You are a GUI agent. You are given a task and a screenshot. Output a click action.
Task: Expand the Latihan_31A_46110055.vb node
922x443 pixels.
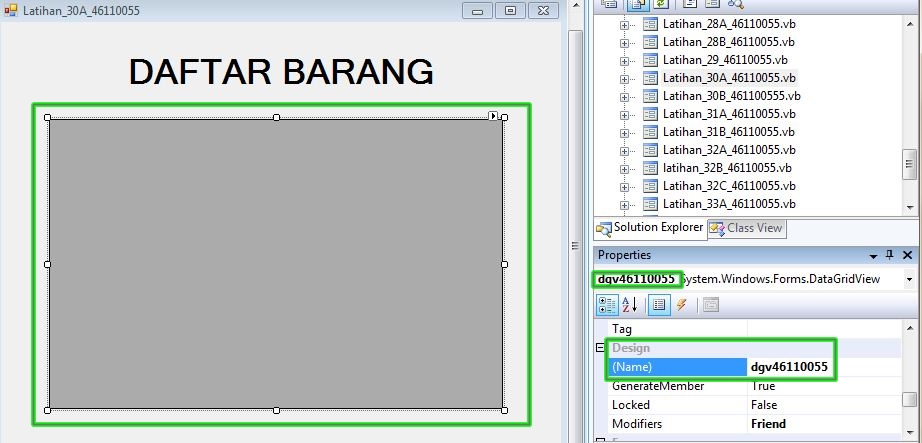tap(624, 115)
